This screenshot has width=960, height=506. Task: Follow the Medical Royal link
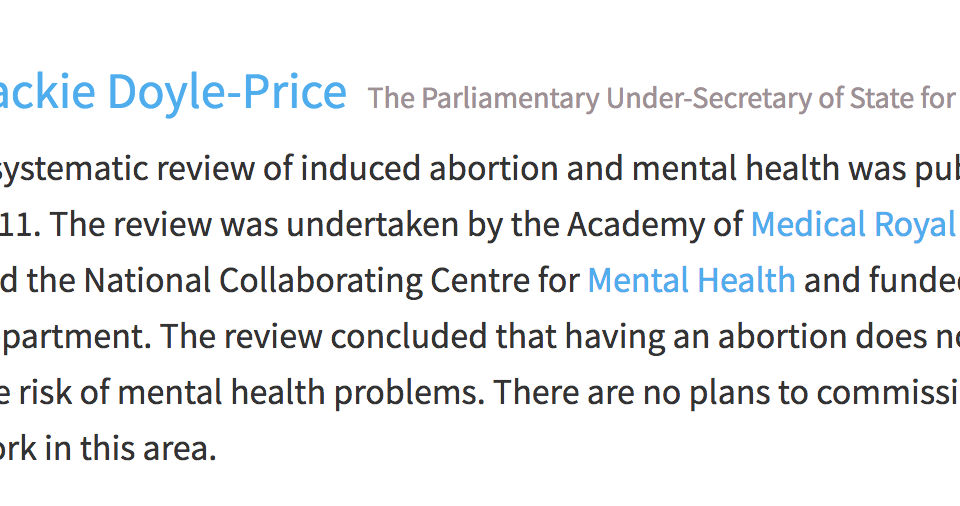pyautogui.click(x=855, y=224)
